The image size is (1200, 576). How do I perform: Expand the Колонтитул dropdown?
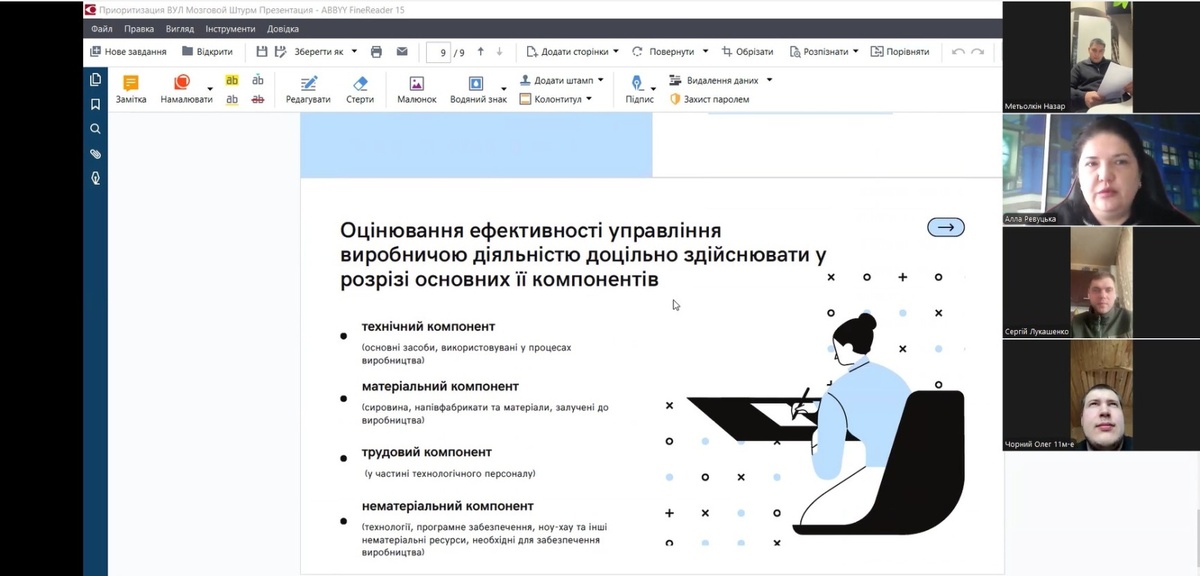pyautogui.click(x=589, y=99)
